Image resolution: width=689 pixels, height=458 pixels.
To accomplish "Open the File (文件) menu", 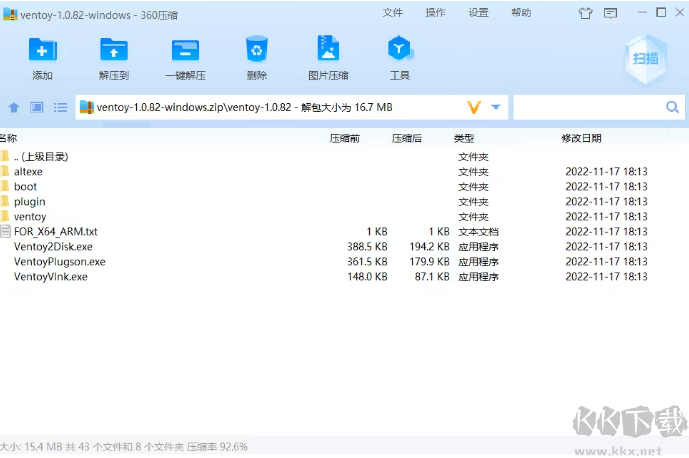I will click(x=392, y=13).
